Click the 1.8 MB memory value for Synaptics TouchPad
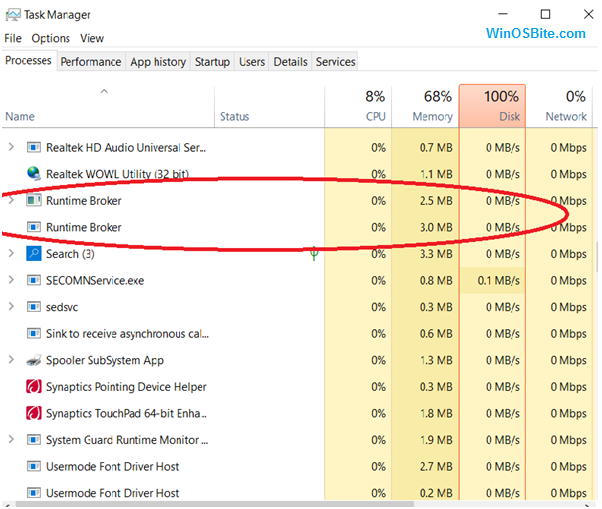The width and height of the screenshot is (602, 509). tap(436, 413)
